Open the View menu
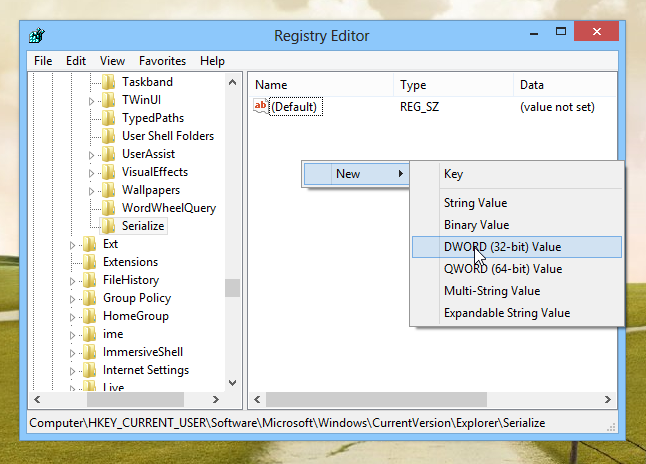 112,61
